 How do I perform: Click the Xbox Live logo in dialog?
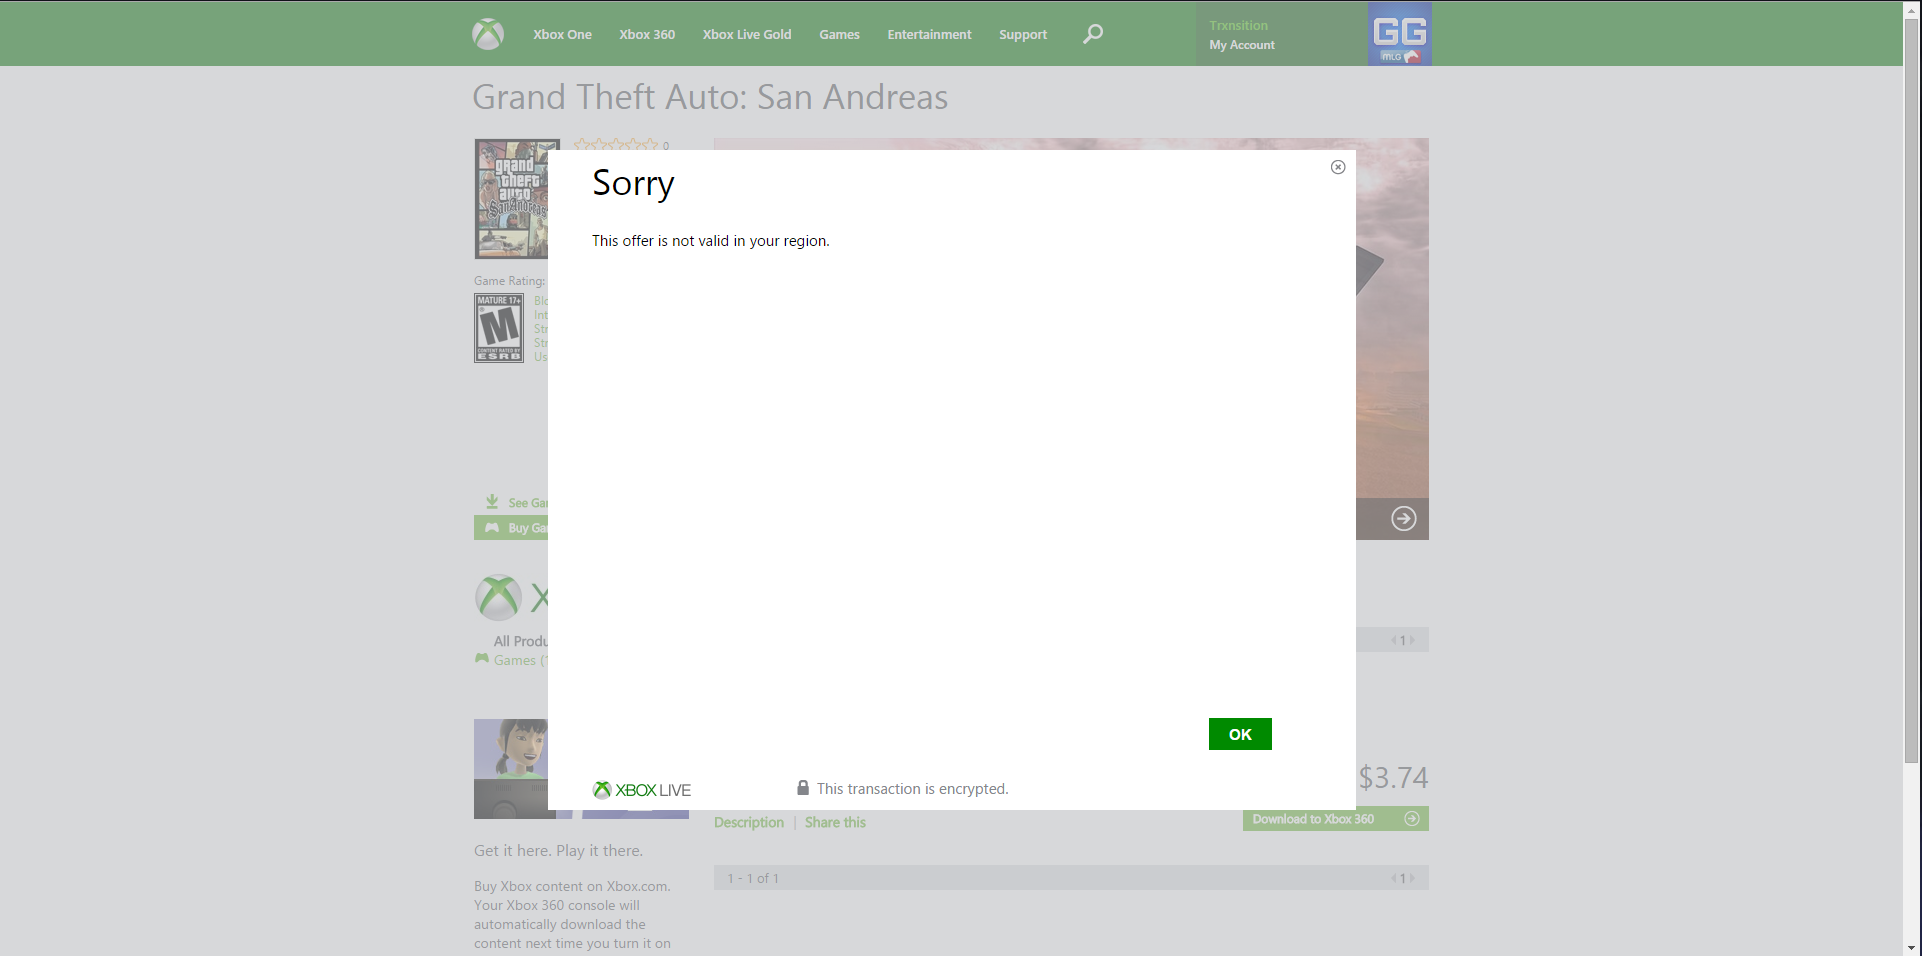pyautogui.click(x=642, y=790)
